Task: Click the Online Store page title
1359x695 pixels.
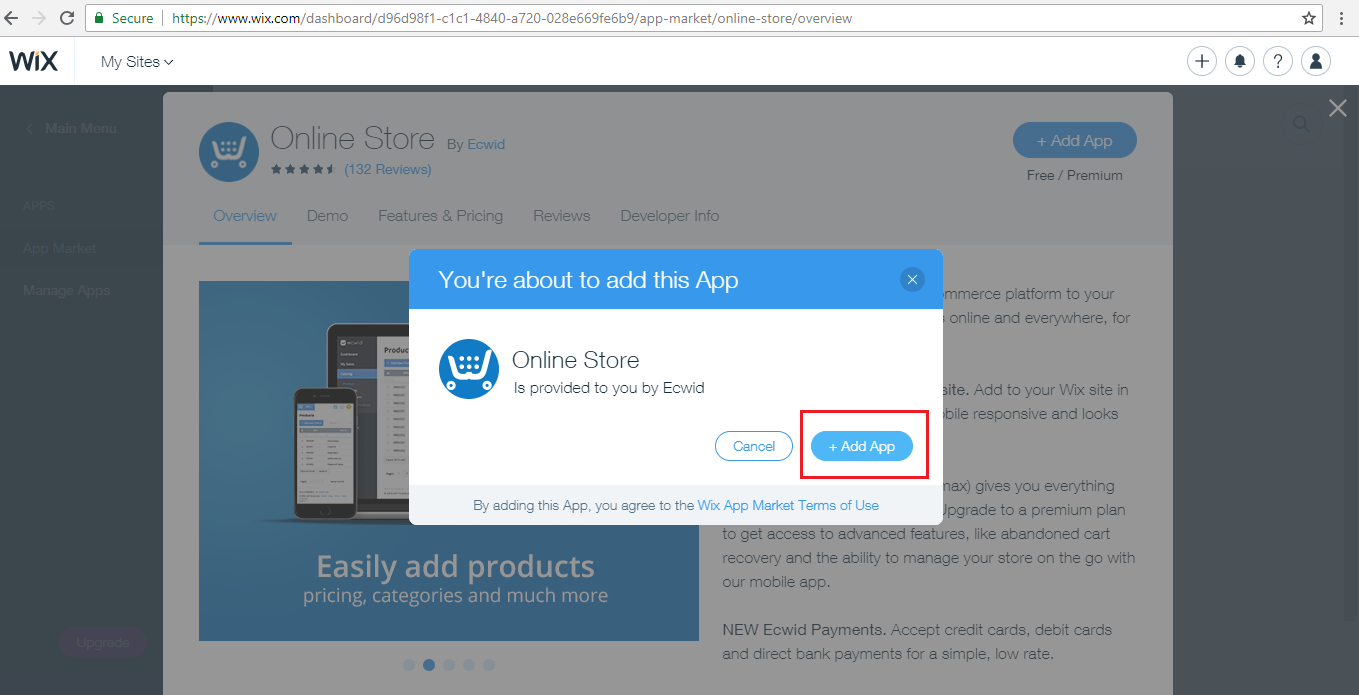Action: coord(353,138)
